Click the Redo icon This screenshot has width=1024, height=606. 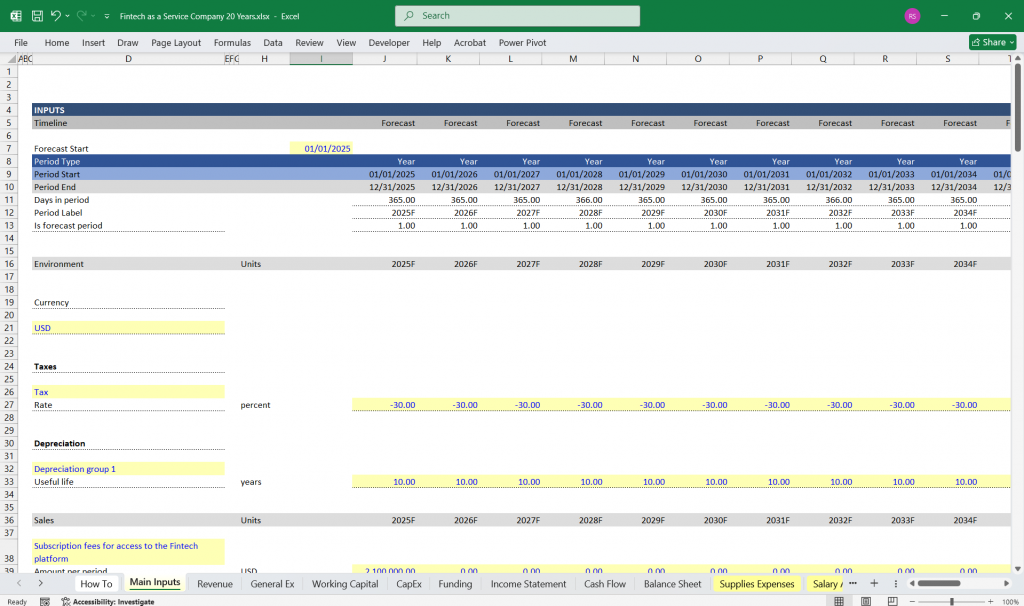[x=80, y=15]
